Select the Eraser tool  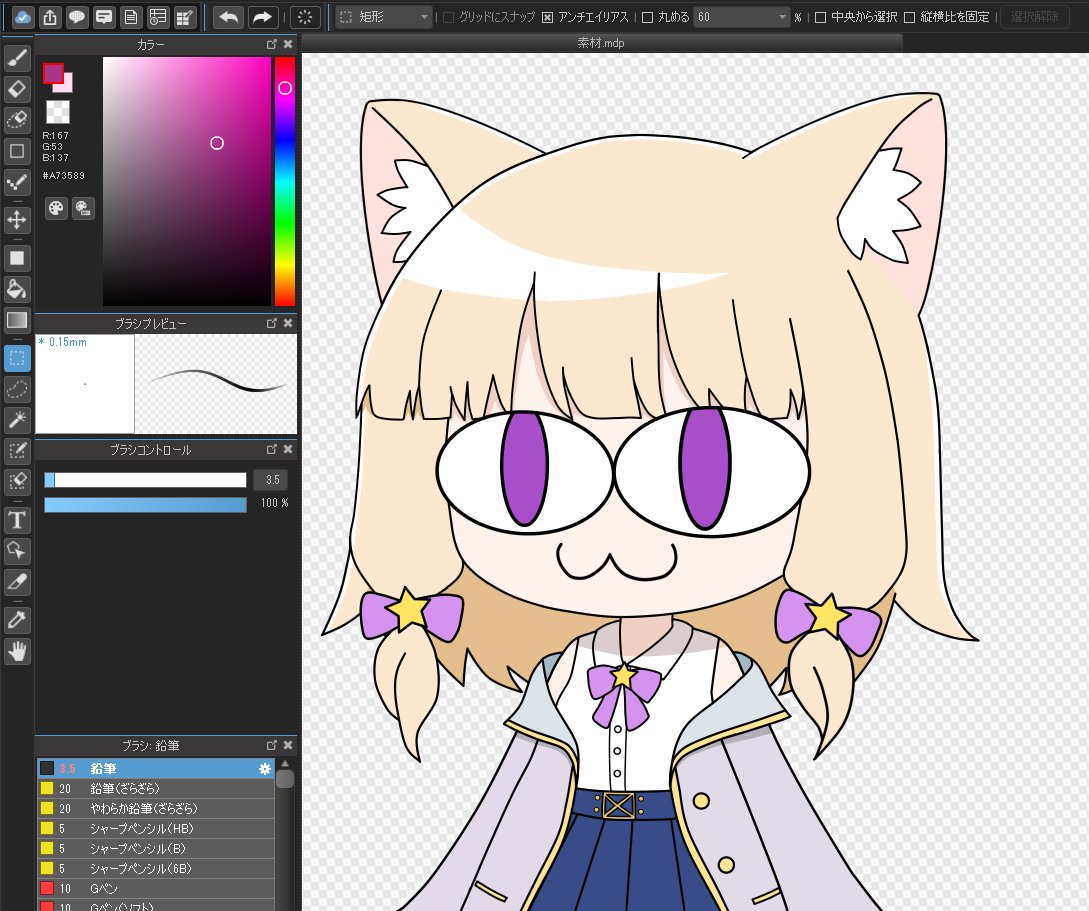(17, 89)
